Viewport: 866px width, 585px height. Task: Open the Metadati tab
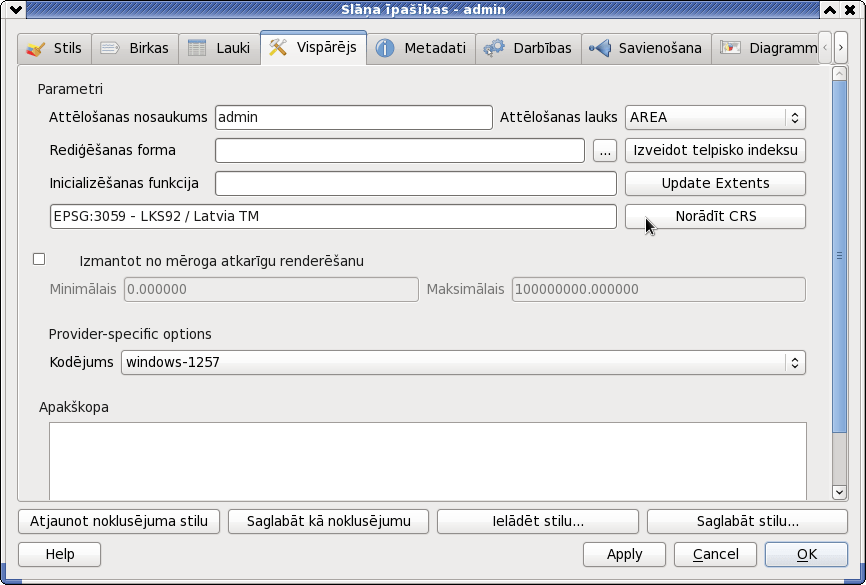[421, 49]
